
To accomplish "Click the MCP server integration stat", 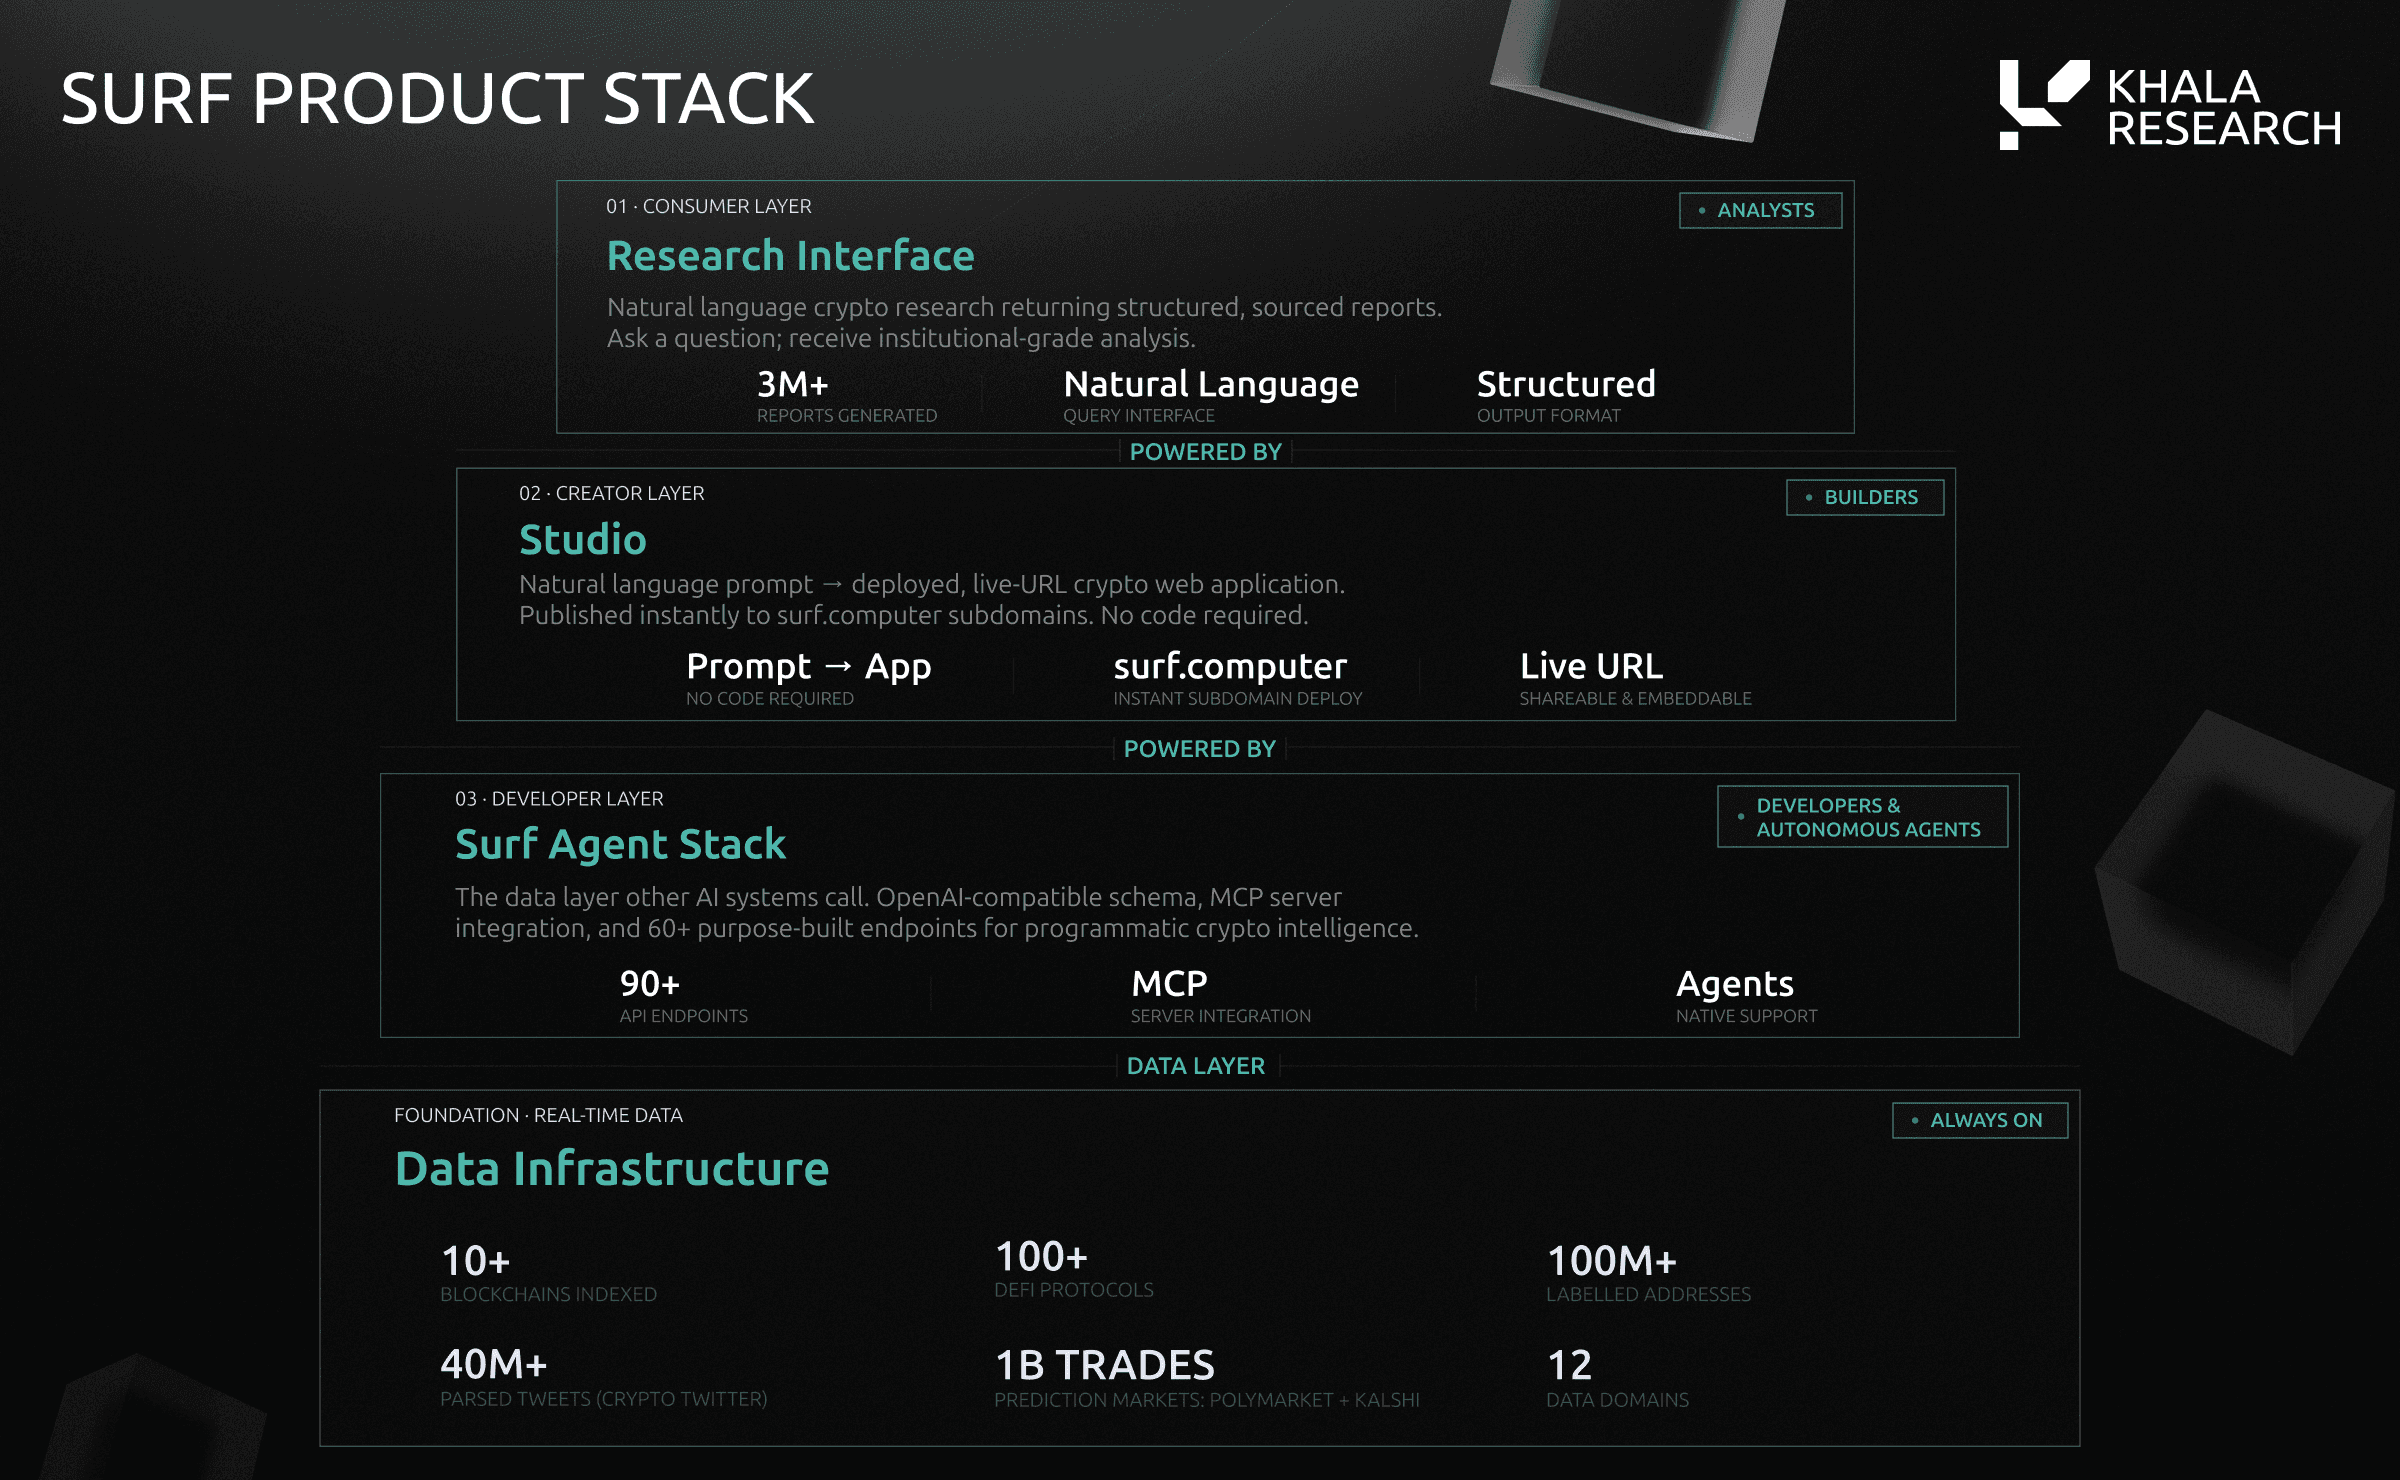I will point(1169,984).
